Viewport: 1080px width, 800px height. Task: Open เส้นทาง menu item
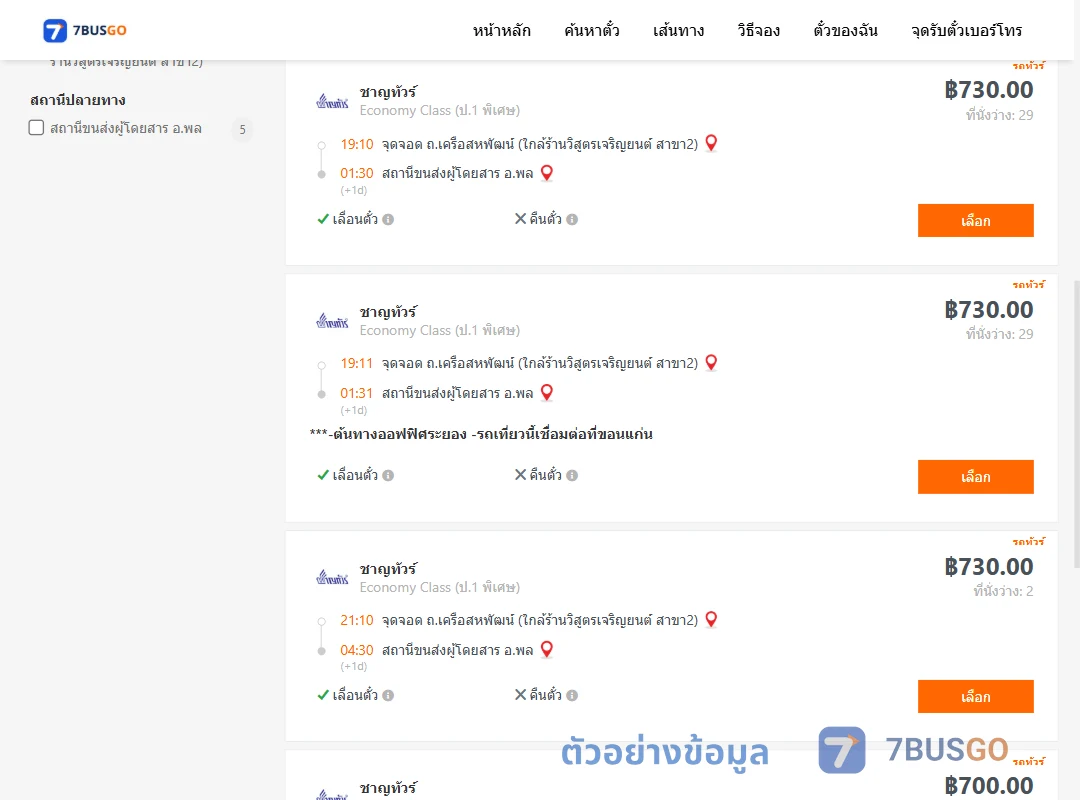point(678,30)
